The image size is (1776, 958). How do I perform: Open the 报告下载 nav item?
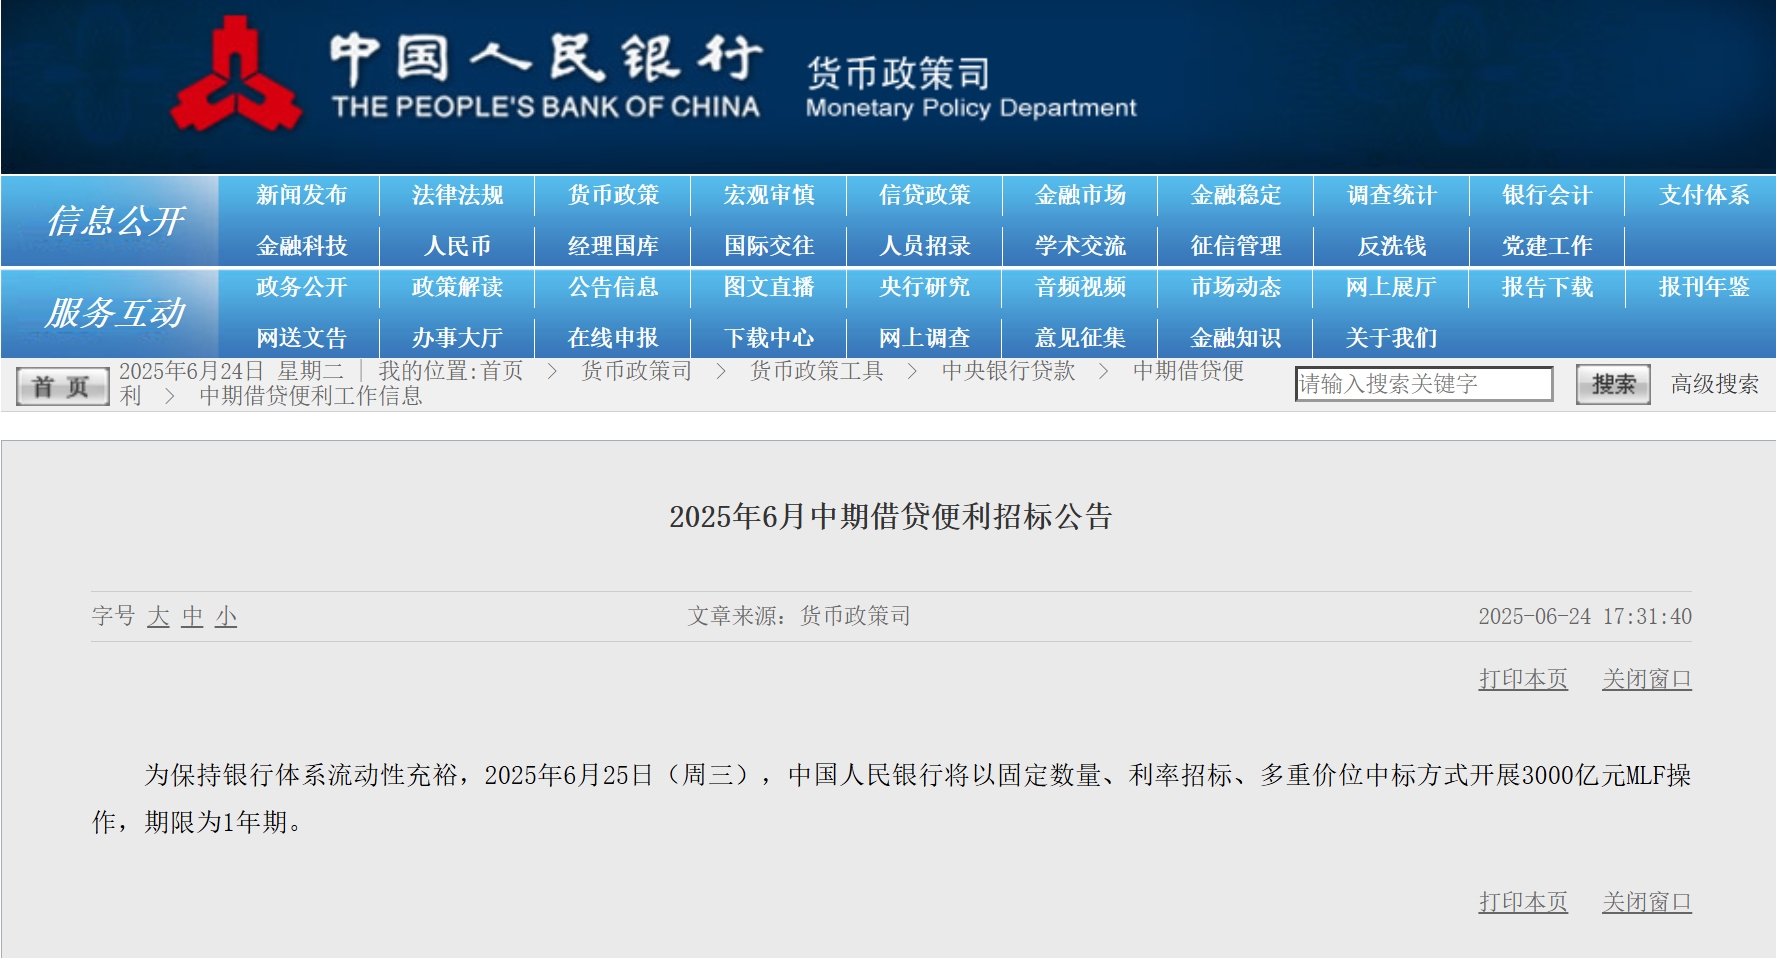click(1547, 287)
